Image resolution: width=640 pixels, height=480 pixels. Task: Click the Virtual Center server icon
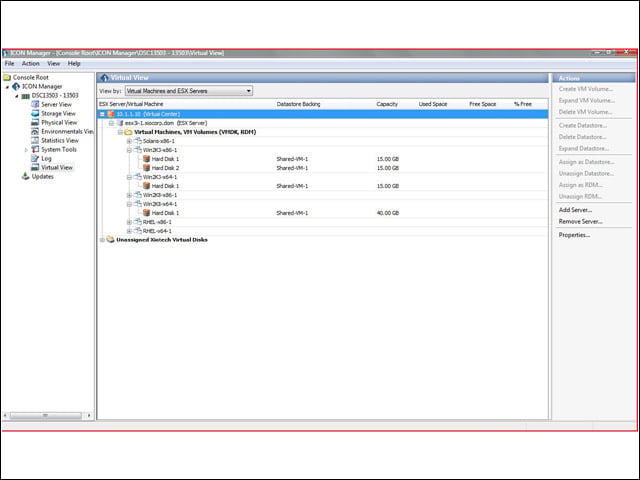click(111, 114)
